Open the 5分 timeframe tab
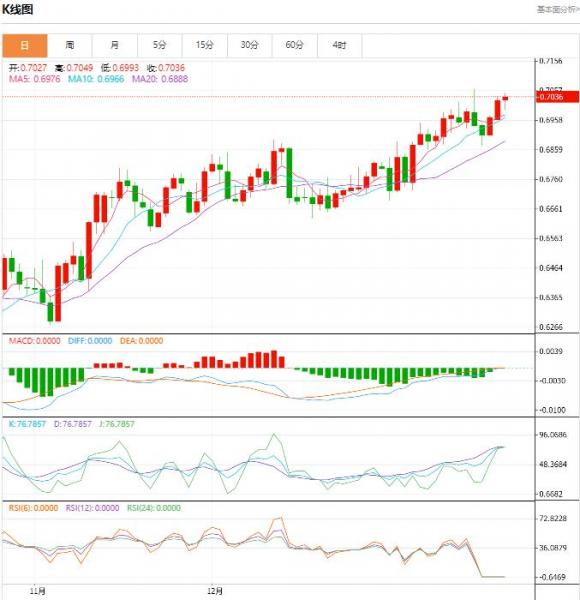Viewport: 580px width, 600px height. point(160,46)
